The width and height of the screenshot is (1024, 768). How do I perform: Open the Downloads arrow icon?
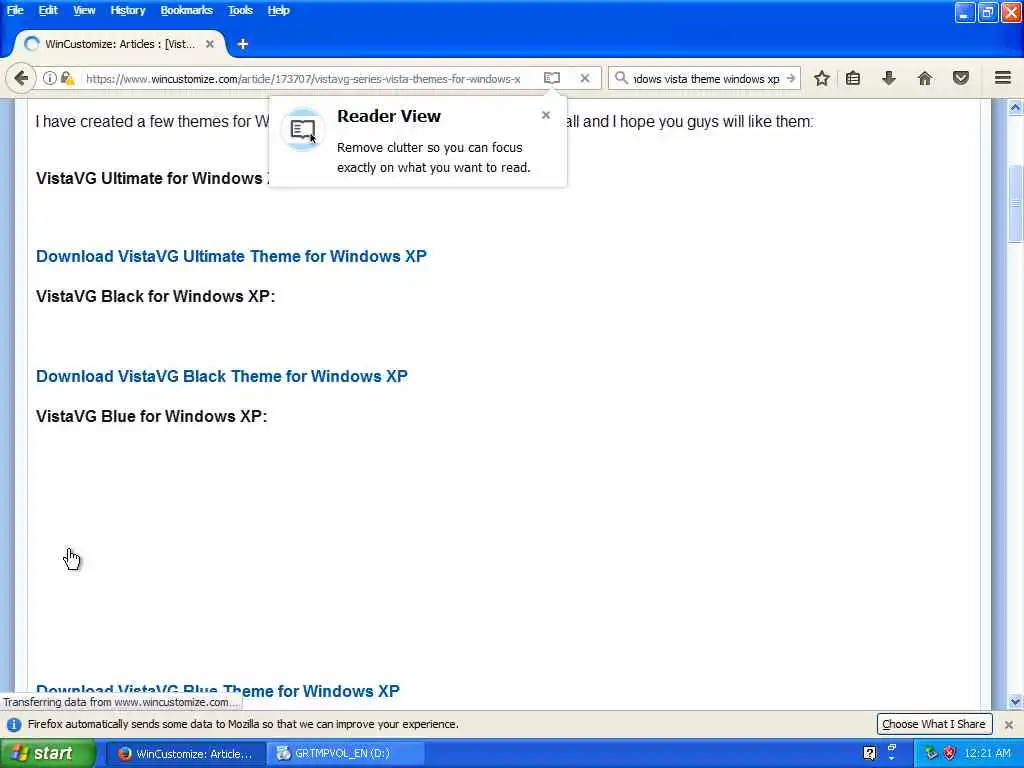888,78
